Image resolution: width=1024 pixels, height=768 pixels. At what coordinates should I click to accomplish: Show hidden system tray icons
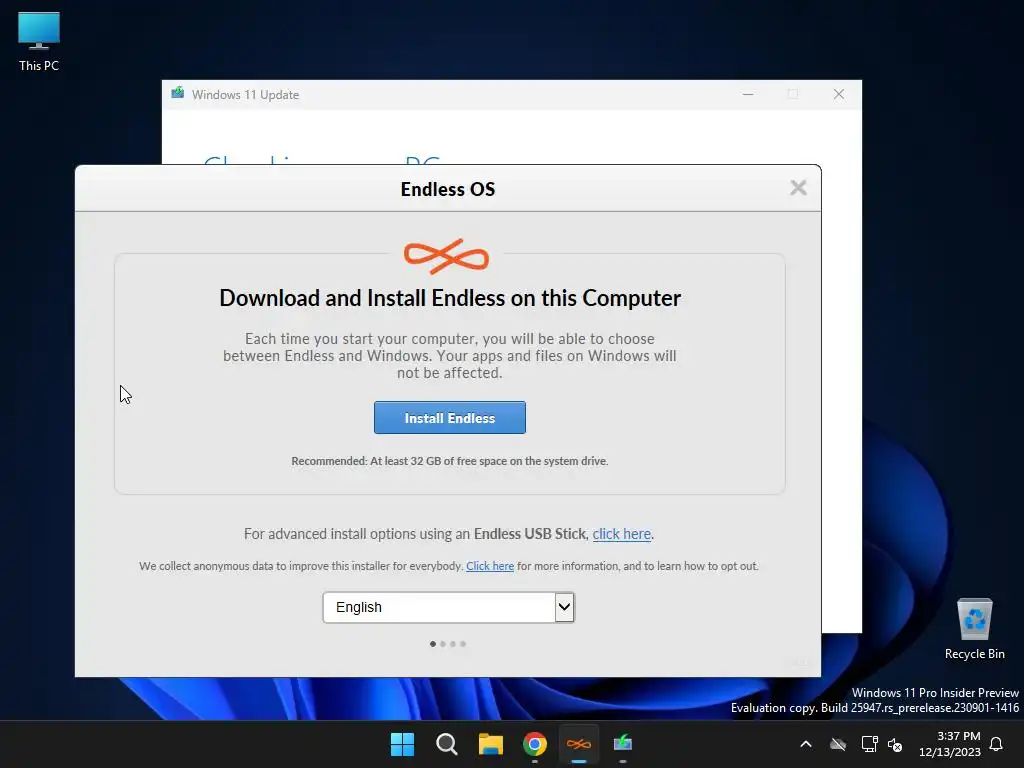[806, 744]
